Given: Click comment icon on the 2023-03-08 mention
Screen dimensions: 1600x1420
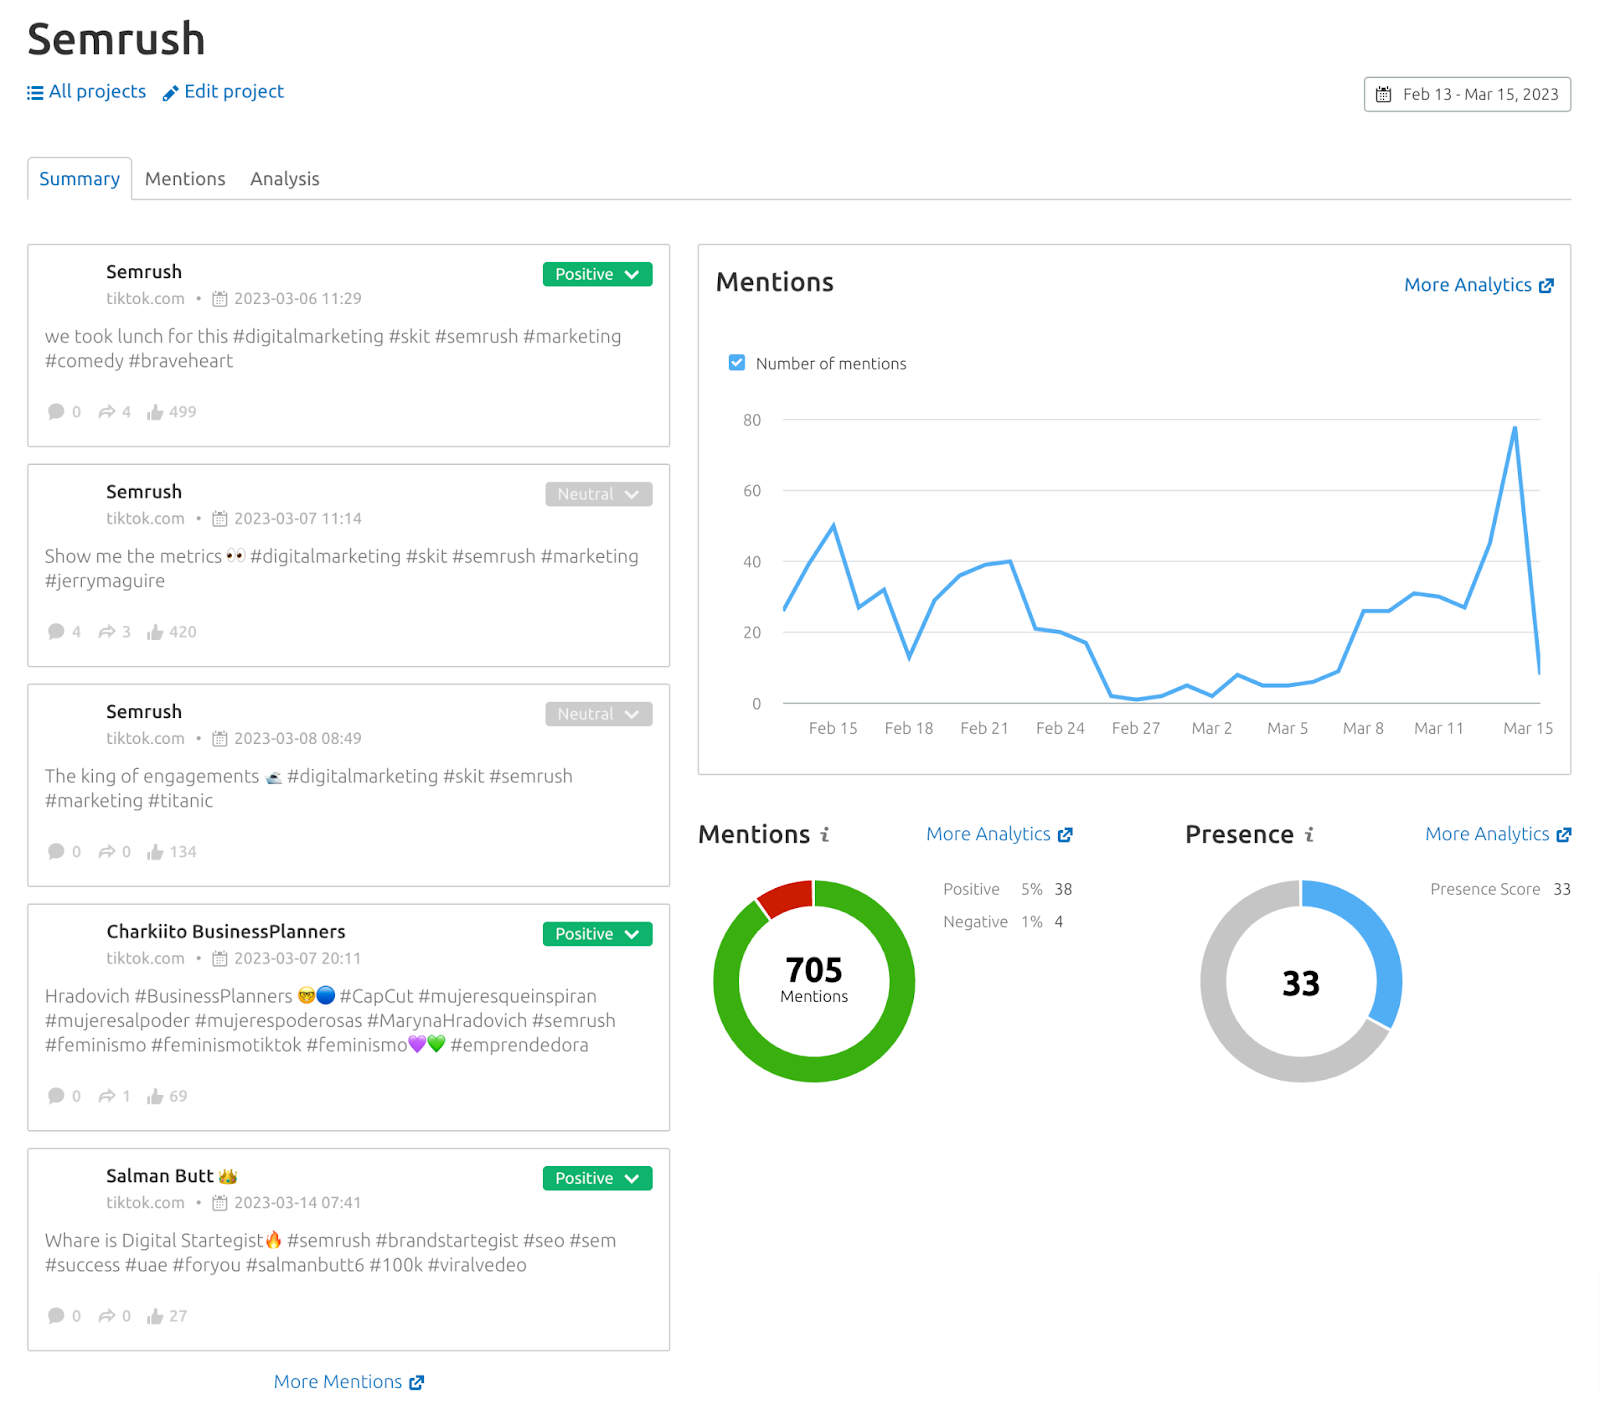Looking at the screenshot, I should [56, 852].
